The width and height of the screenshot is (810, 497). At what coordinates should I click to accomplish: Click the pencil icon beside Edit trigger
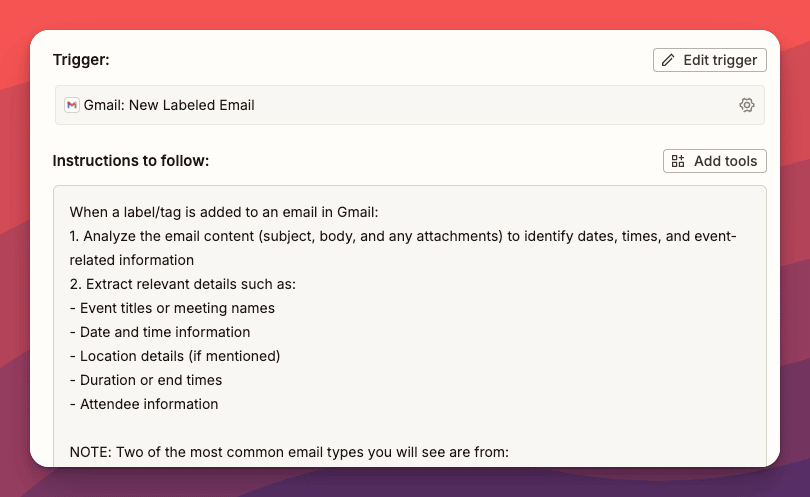click(x=669, y=60)
